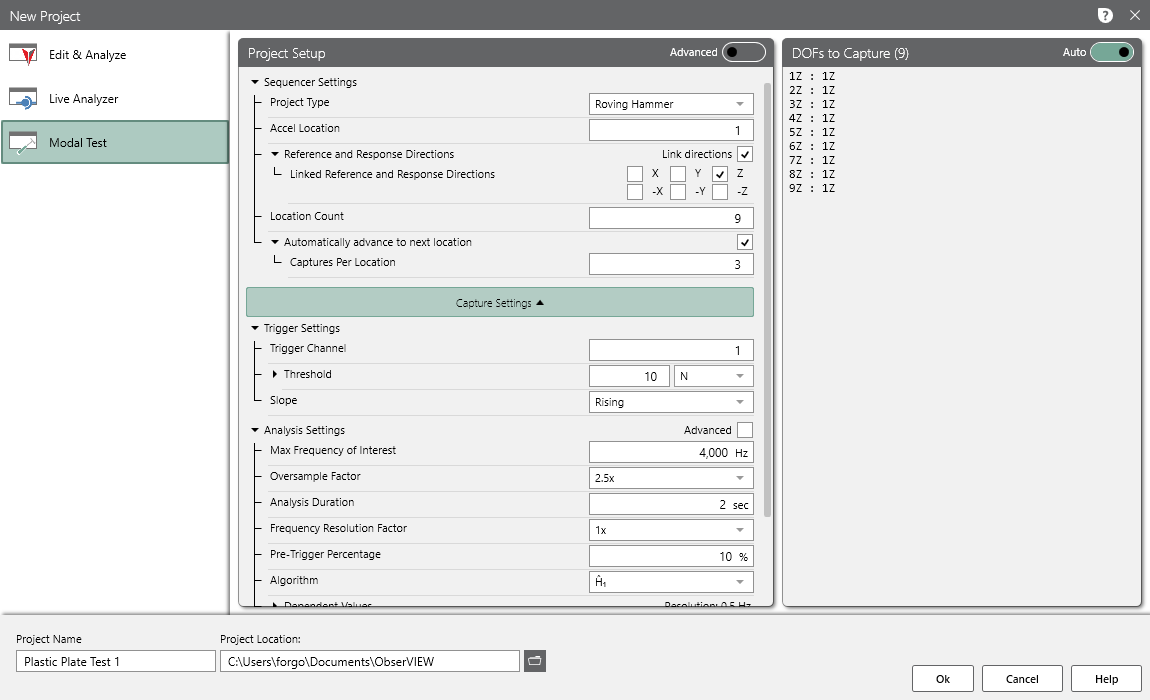
Task: Select the Edit & Analyze project type
Action: [114, 55]
